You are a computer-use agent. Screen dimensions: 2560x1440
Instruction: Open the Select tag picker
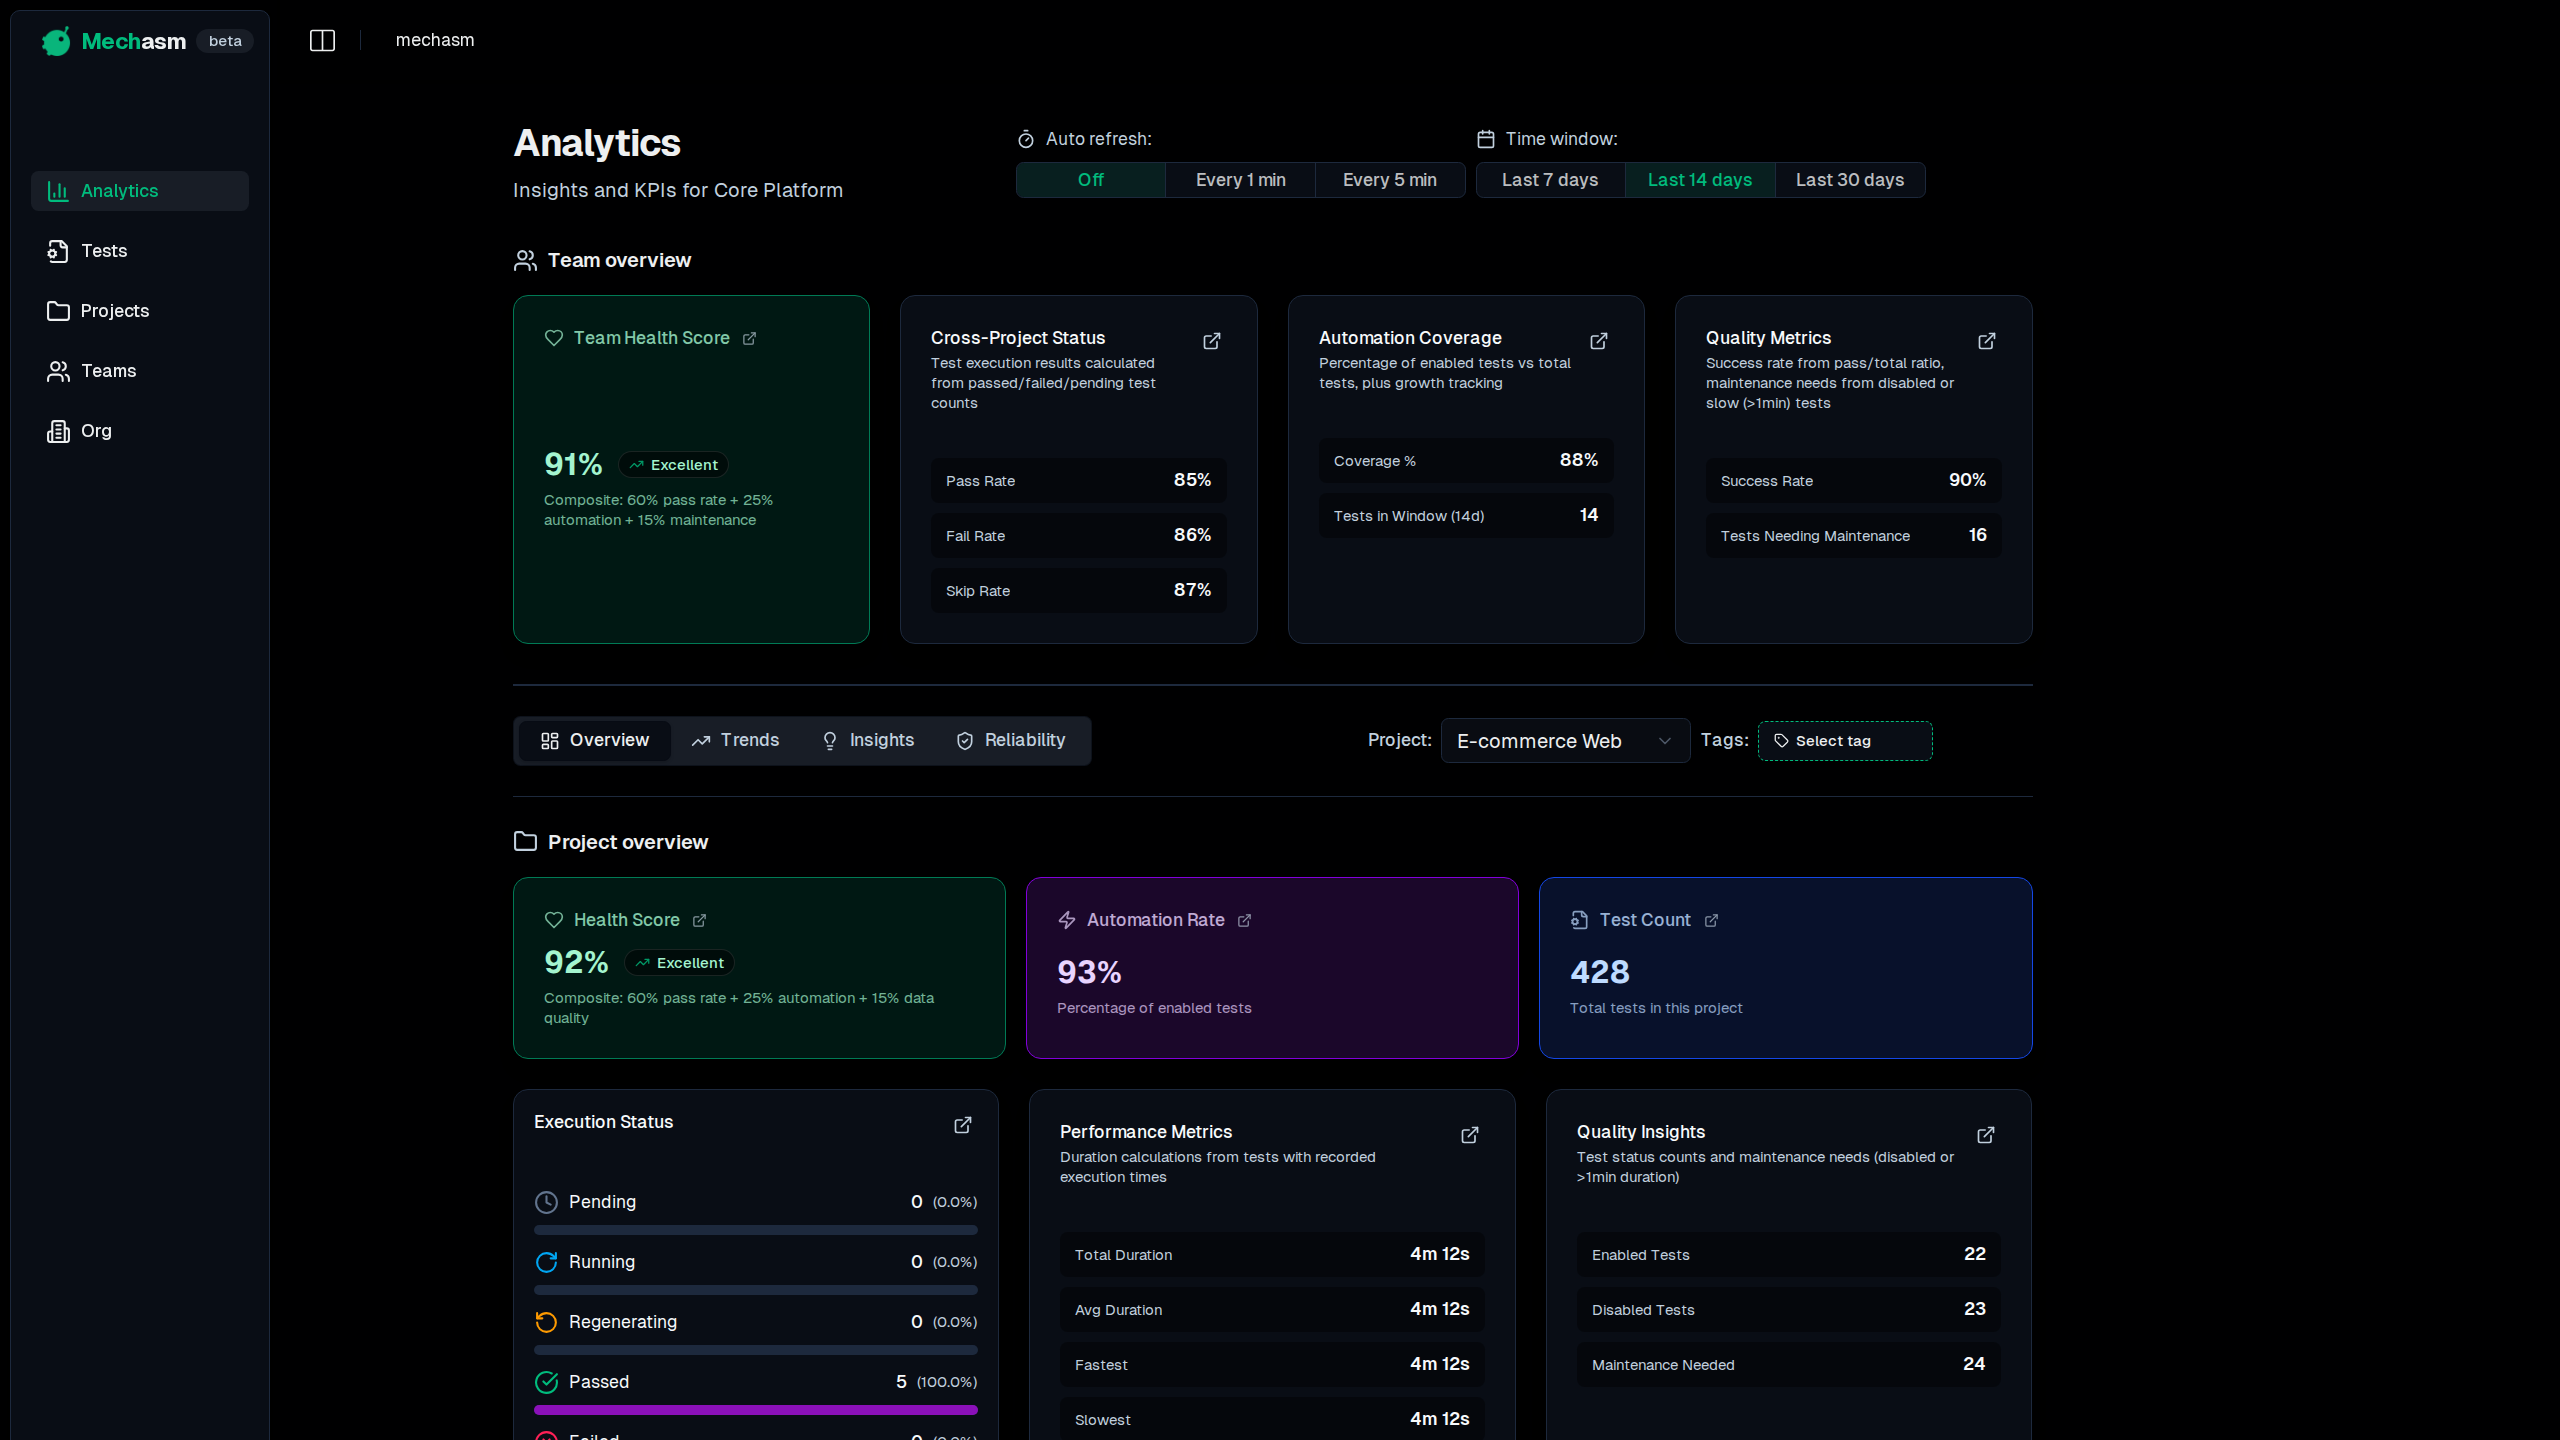[1843, 740]
